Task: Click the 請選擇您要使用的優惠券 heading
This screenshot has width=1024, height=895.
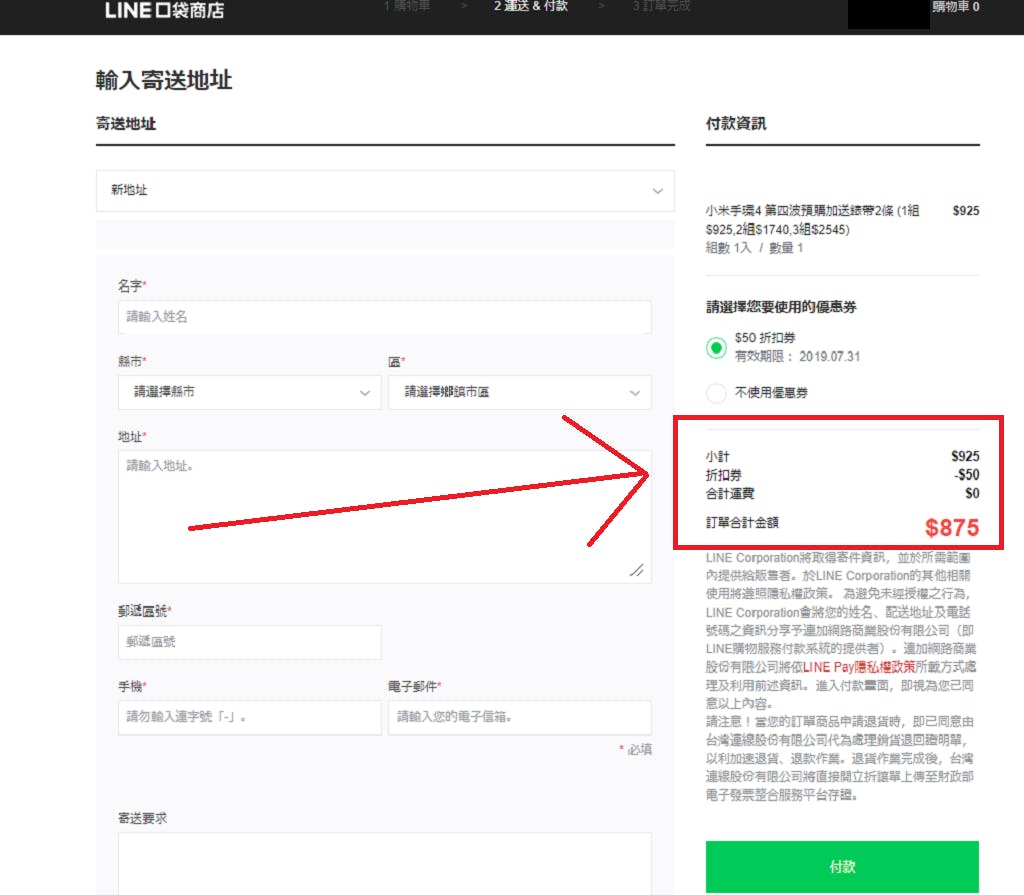Action: pos(781,307)
